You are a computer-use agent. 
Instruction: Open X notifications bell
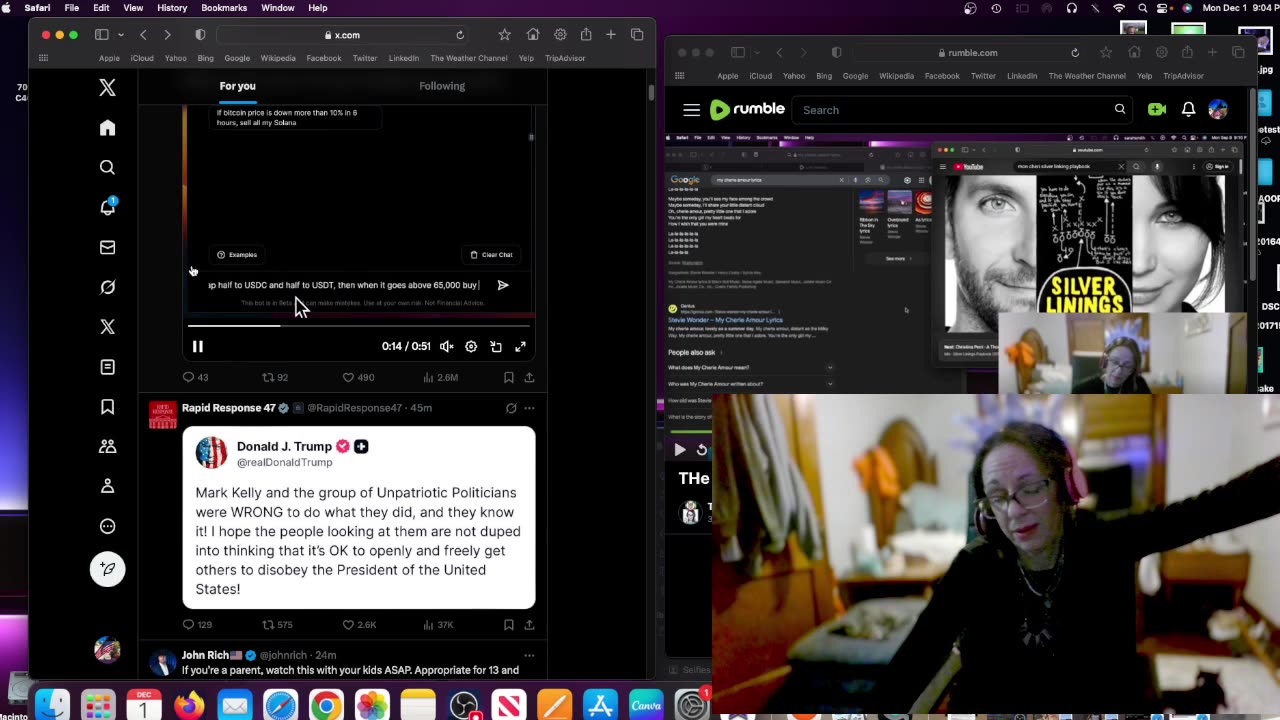point(107,207)
